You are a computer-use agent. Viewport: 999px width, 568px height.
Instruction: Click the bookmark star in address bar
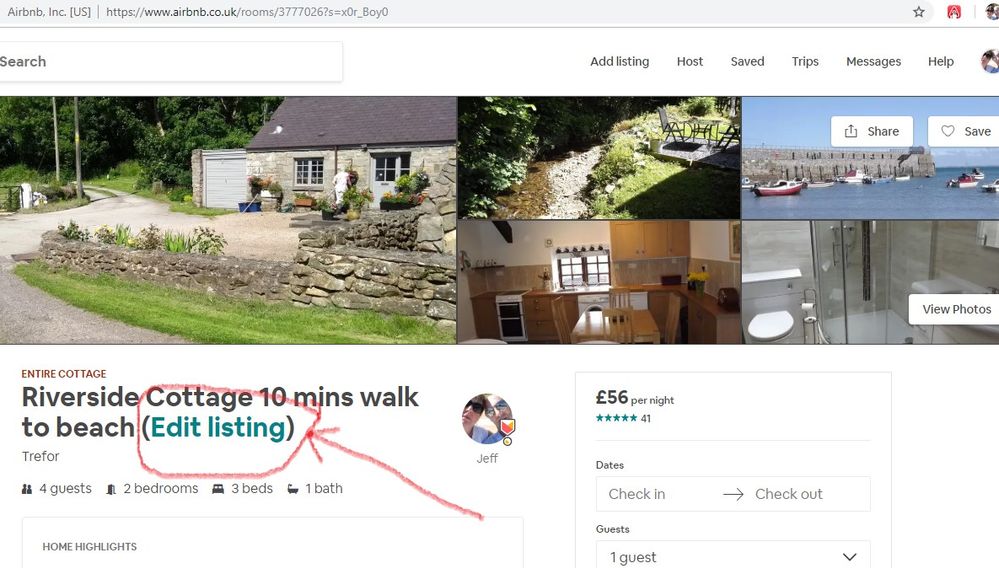click(919, 12)
